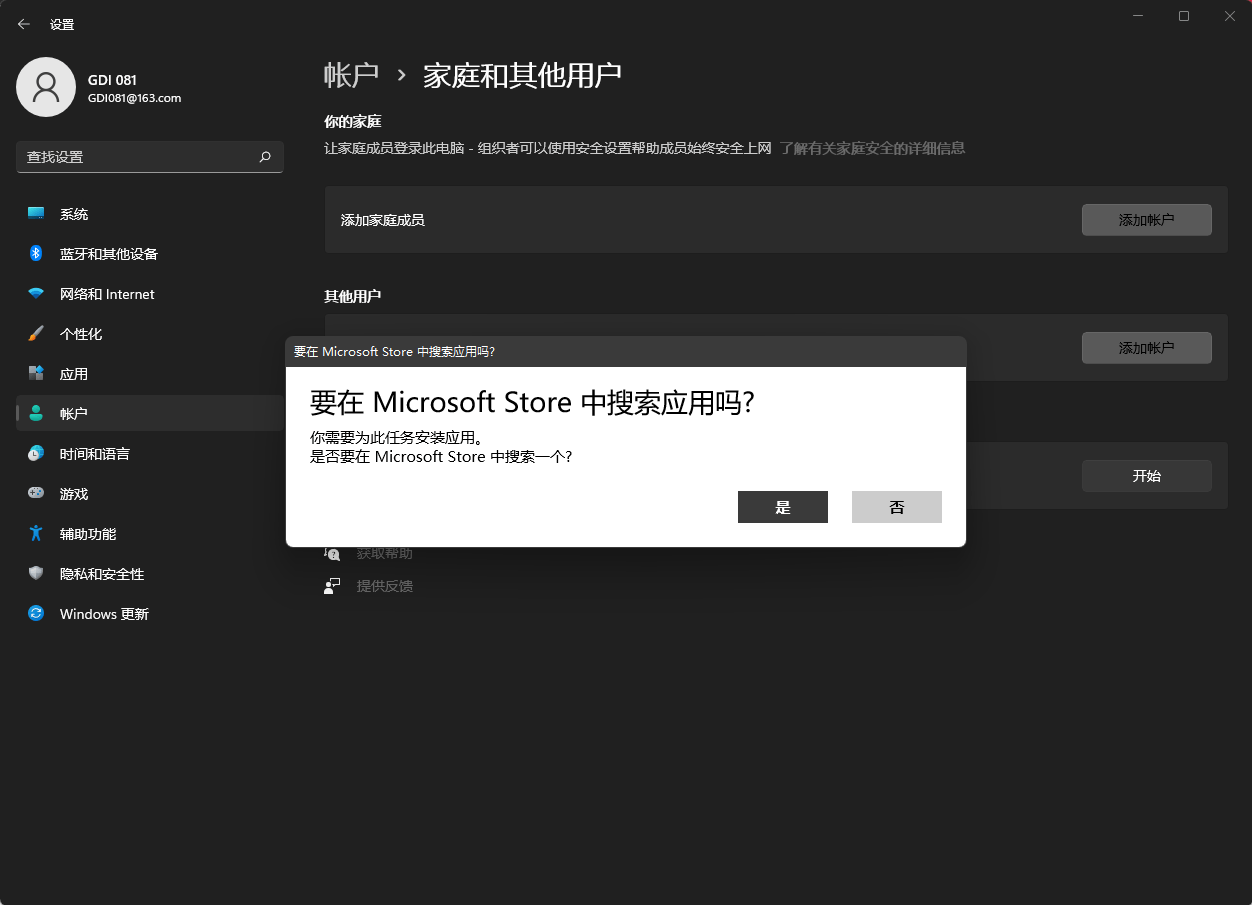Click the 提供反馈 feedback icon

332,586
